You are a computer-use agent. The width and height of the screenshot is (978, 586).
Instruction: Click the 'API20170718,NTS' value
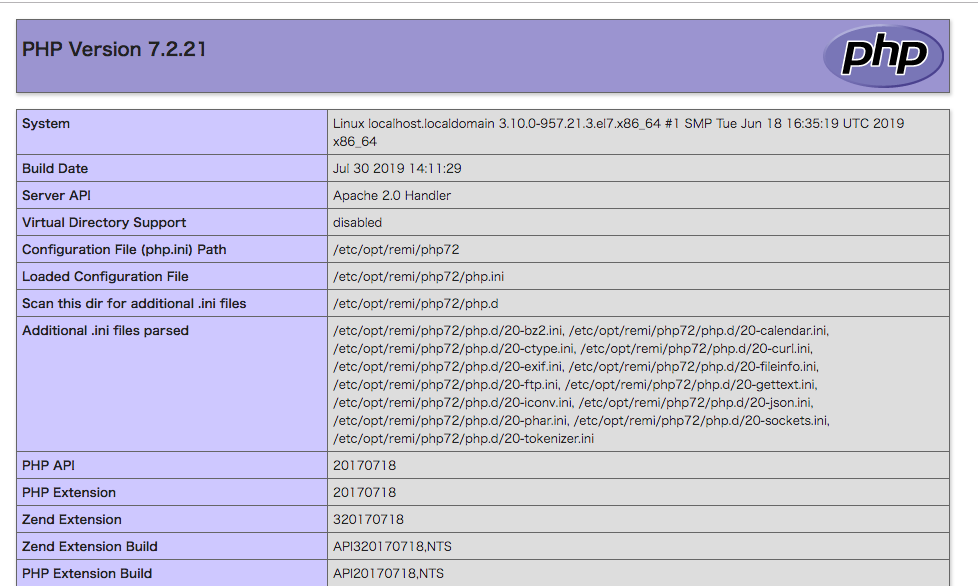coord(389,574)
